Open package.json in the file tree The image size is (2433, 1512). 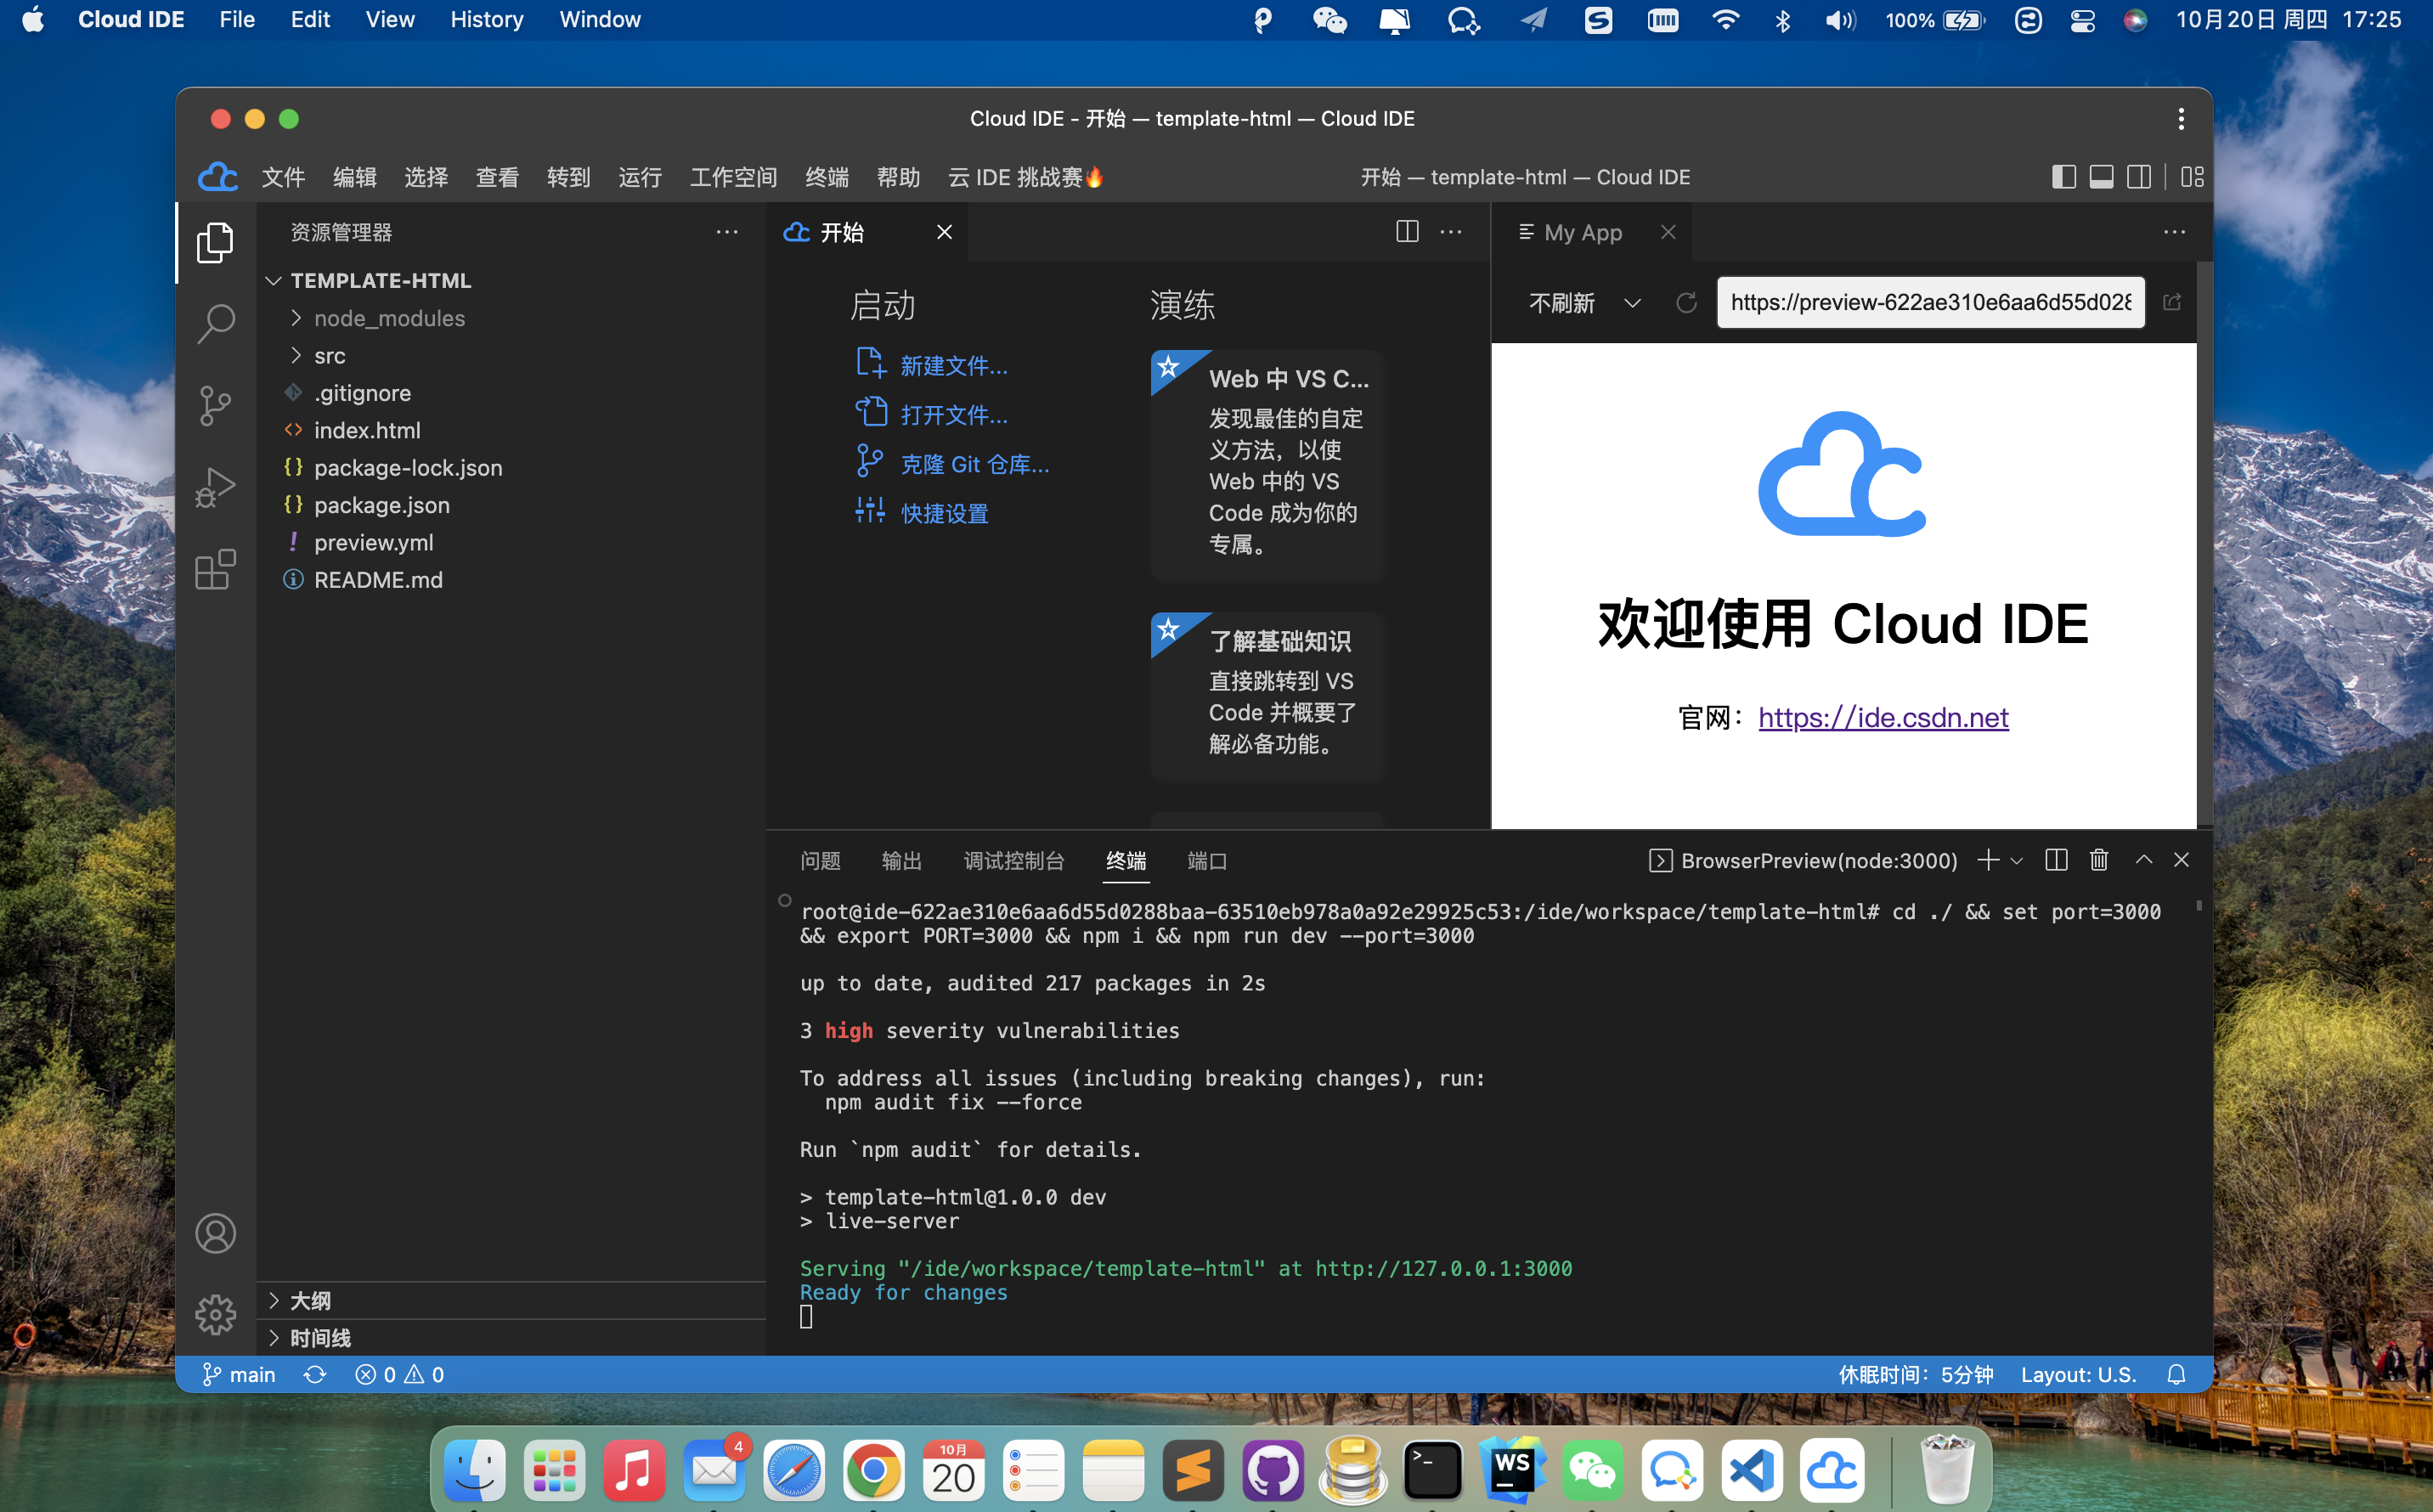[381, 505]
